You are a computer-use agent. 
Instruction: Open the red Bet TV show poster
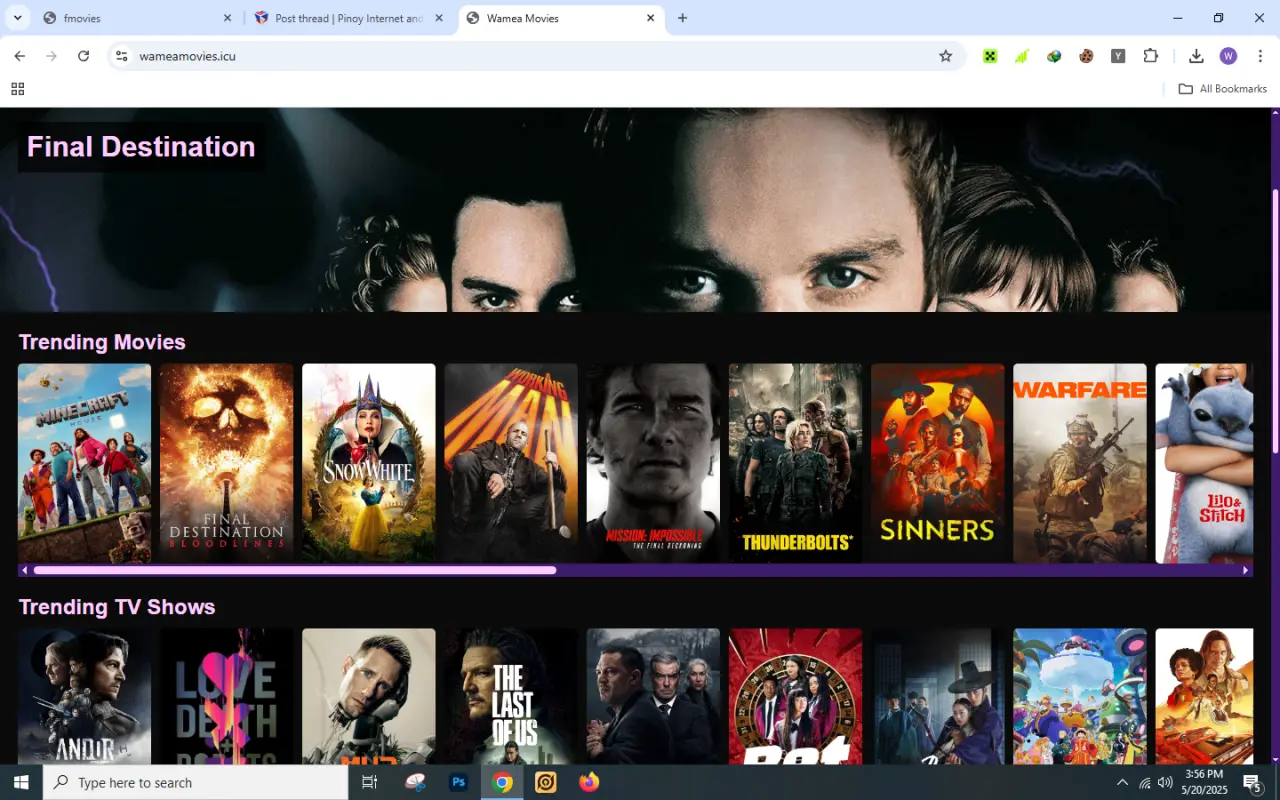(796, 697)
